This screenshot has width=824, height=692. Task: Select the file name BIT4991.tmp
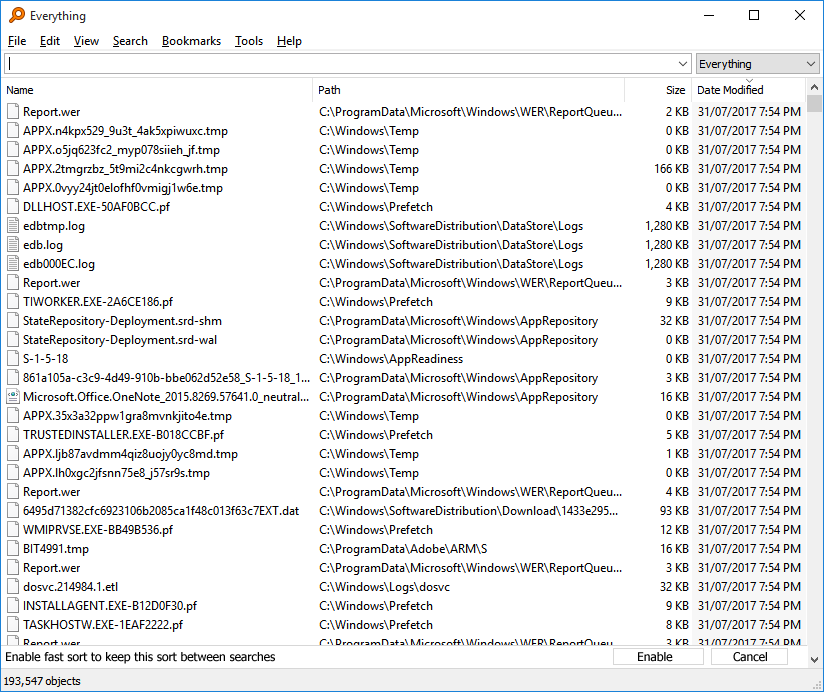pos(56,549)
